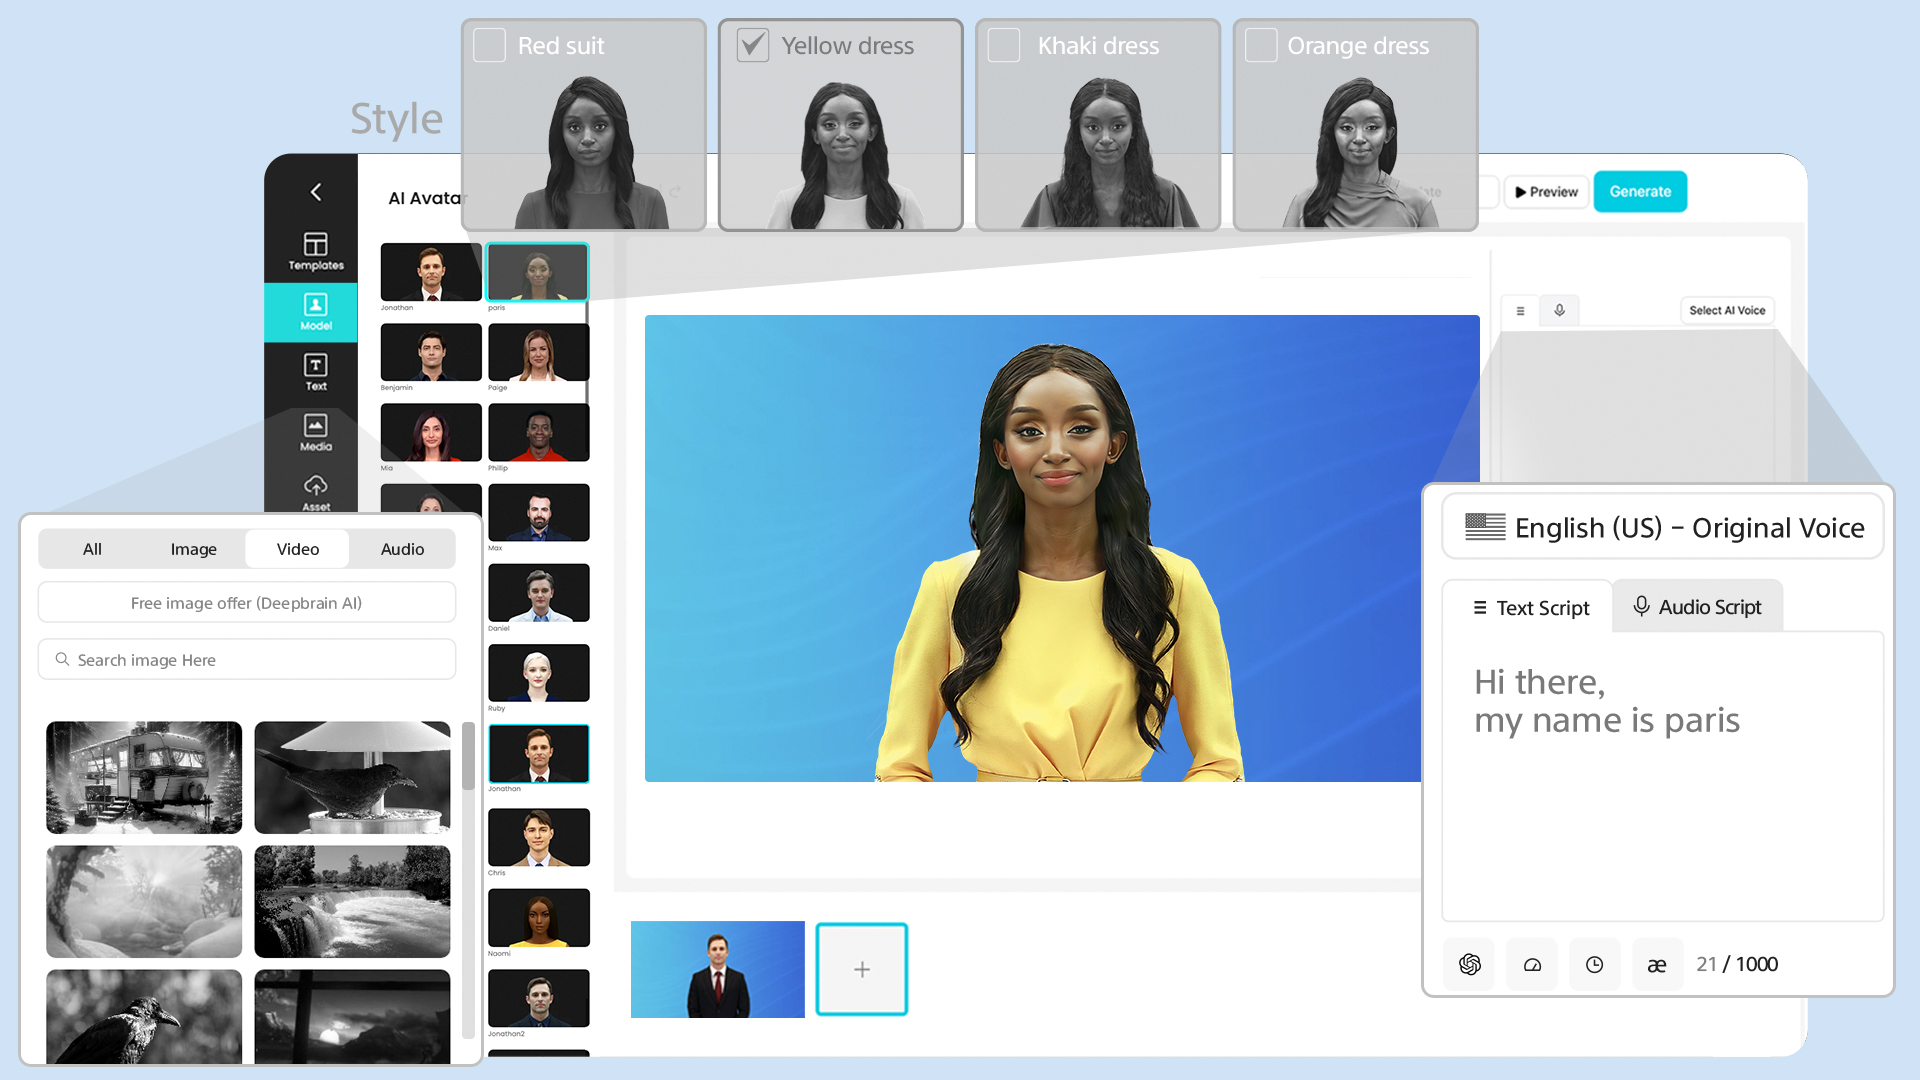1920x1080 pixels.
Task: Click the Preview button
Action: (x=1546, y=192)
